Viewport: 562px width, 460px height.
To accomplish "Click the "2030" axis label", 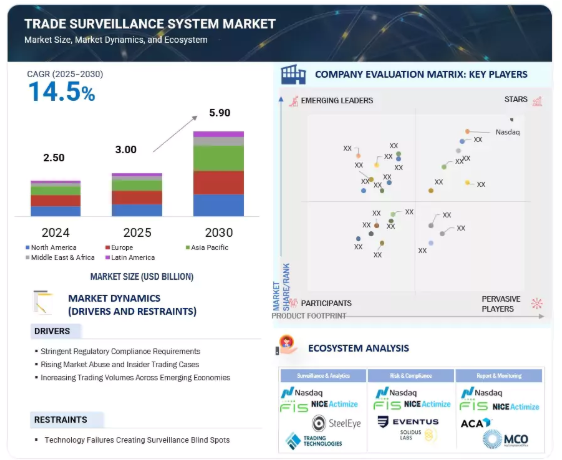I will point(219,233).
